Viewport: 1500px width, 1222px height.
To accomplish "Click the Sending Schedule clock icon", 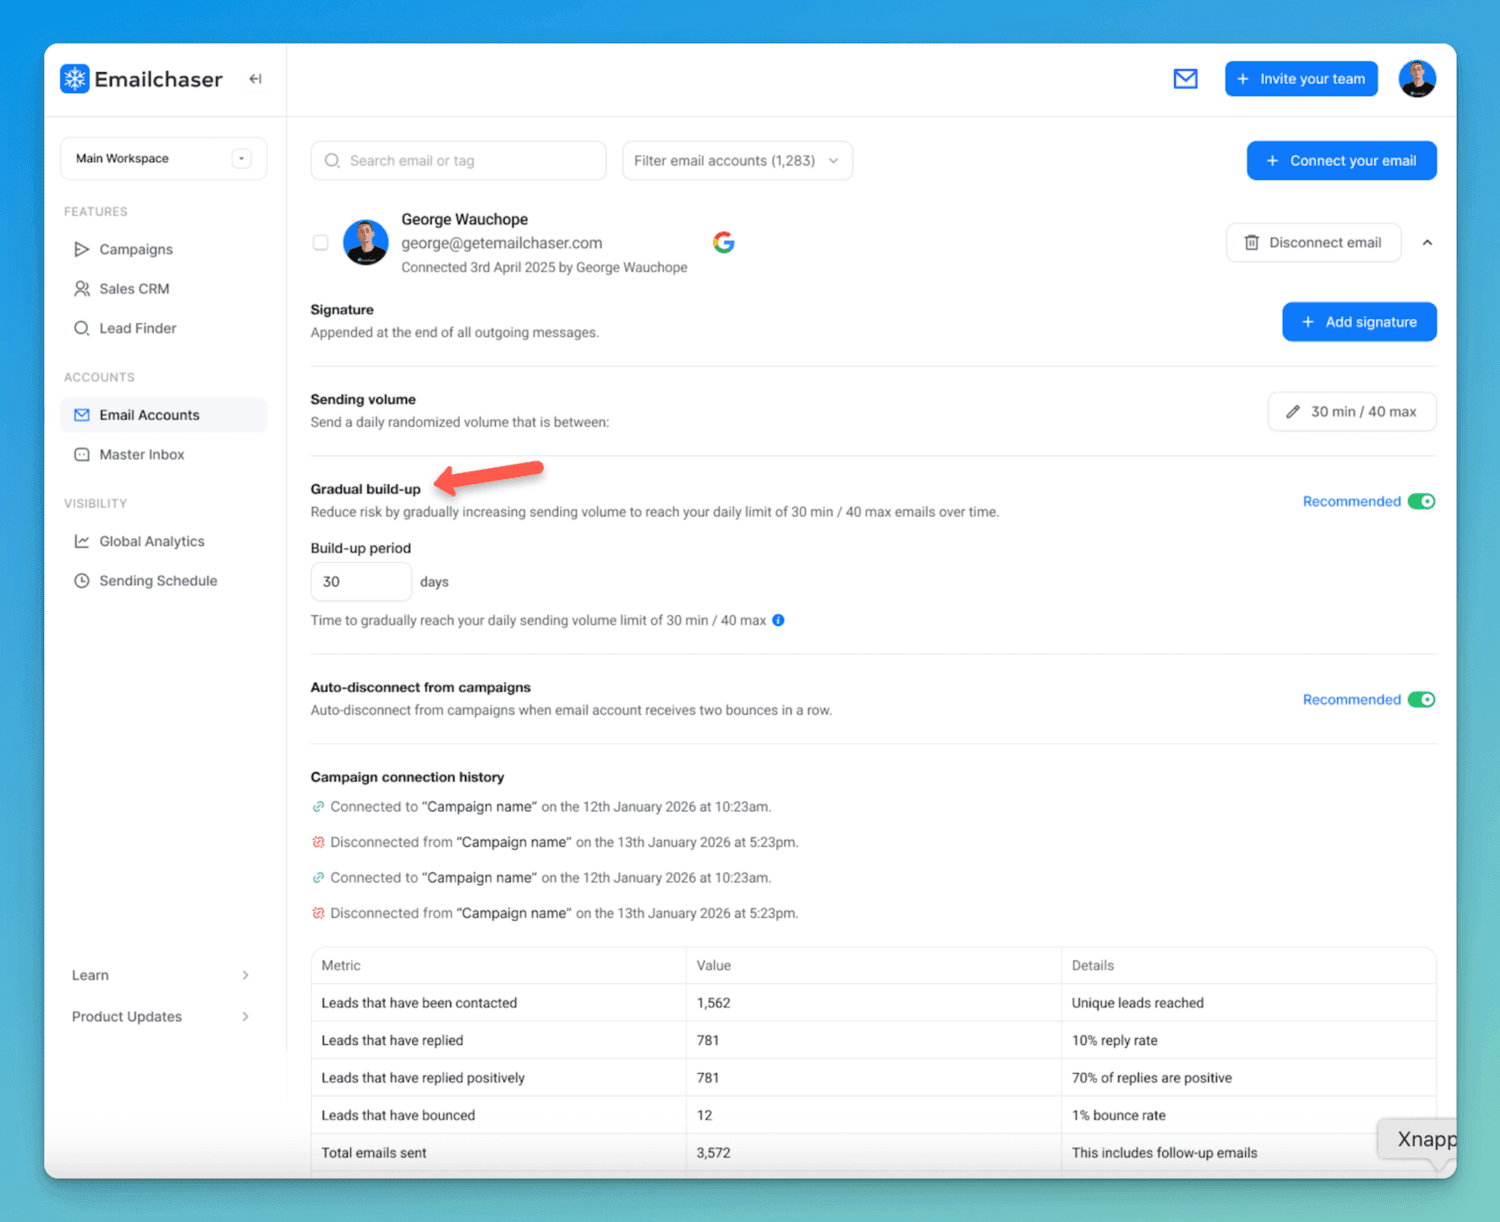I will click(82, 581).
